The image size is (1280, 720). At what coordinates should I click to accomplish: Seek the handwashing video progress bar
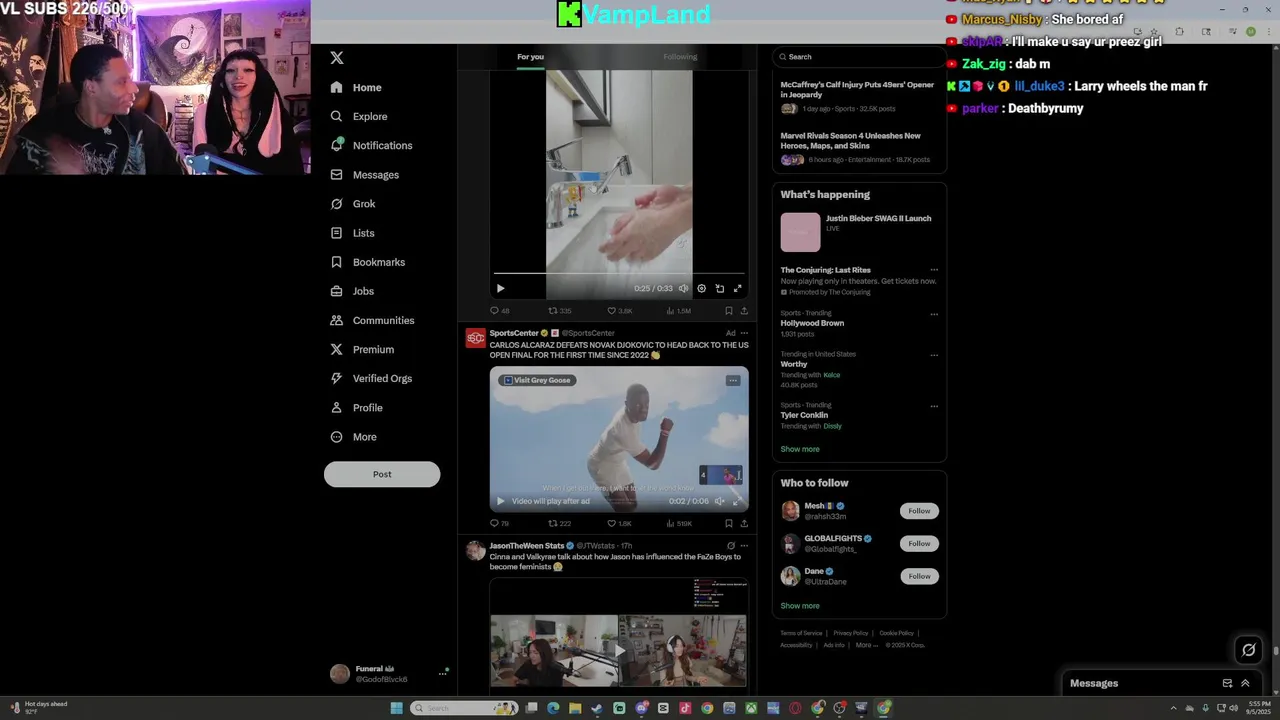point(619,273)
